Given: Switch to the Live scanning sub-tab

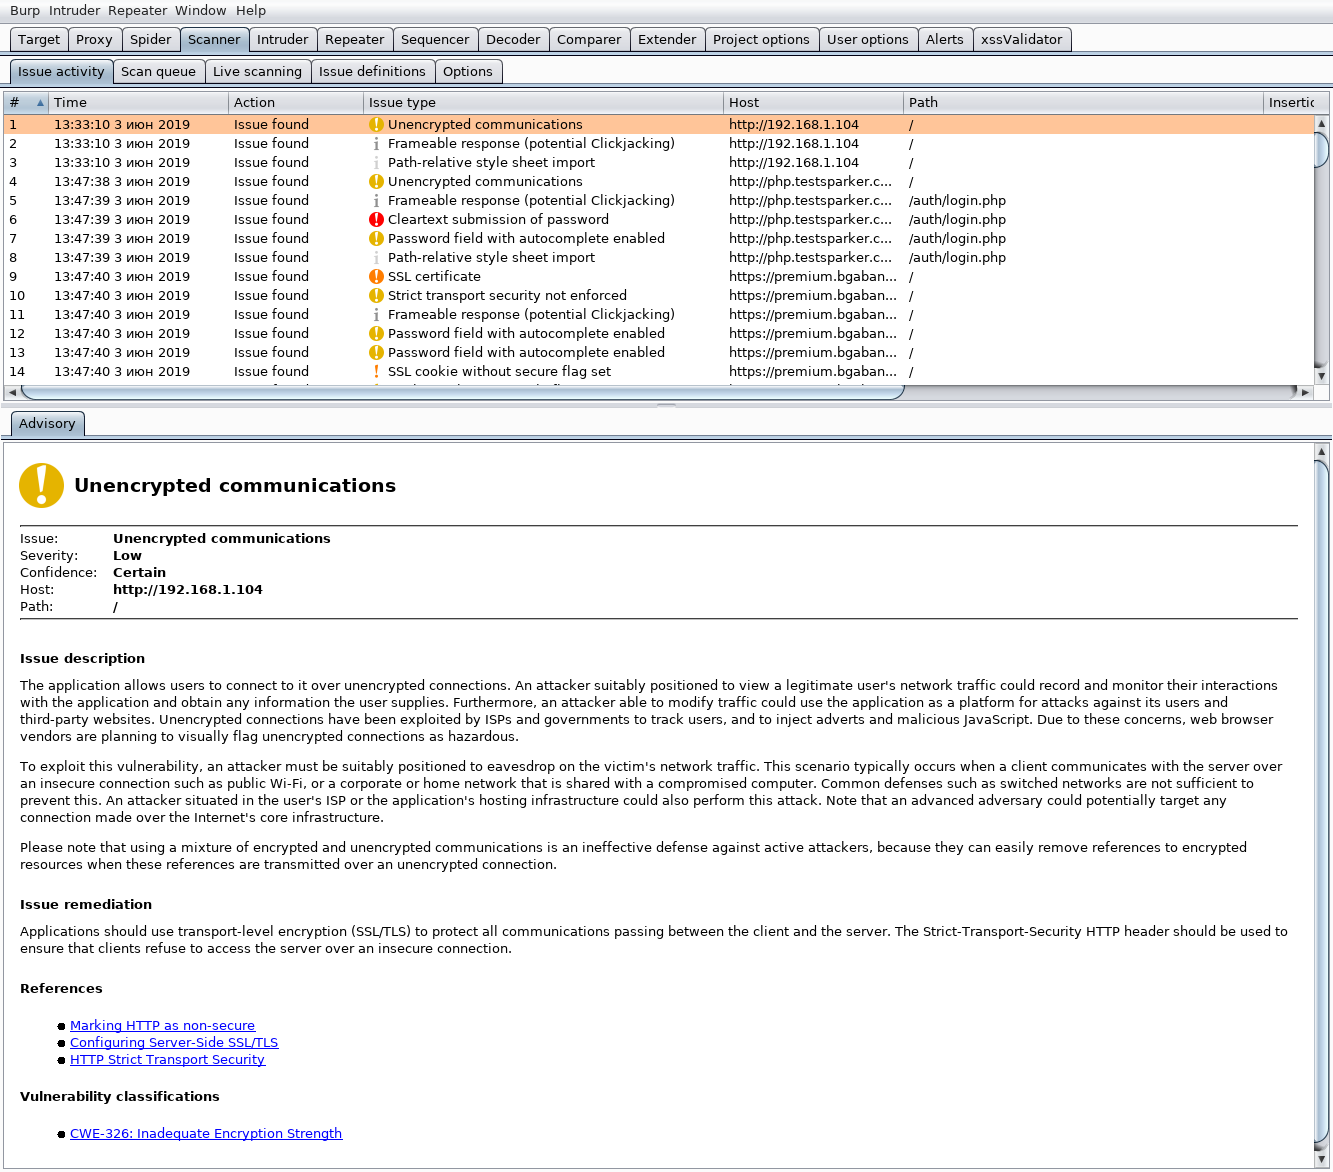Looking at the screenshot, I should click(257, 72).
